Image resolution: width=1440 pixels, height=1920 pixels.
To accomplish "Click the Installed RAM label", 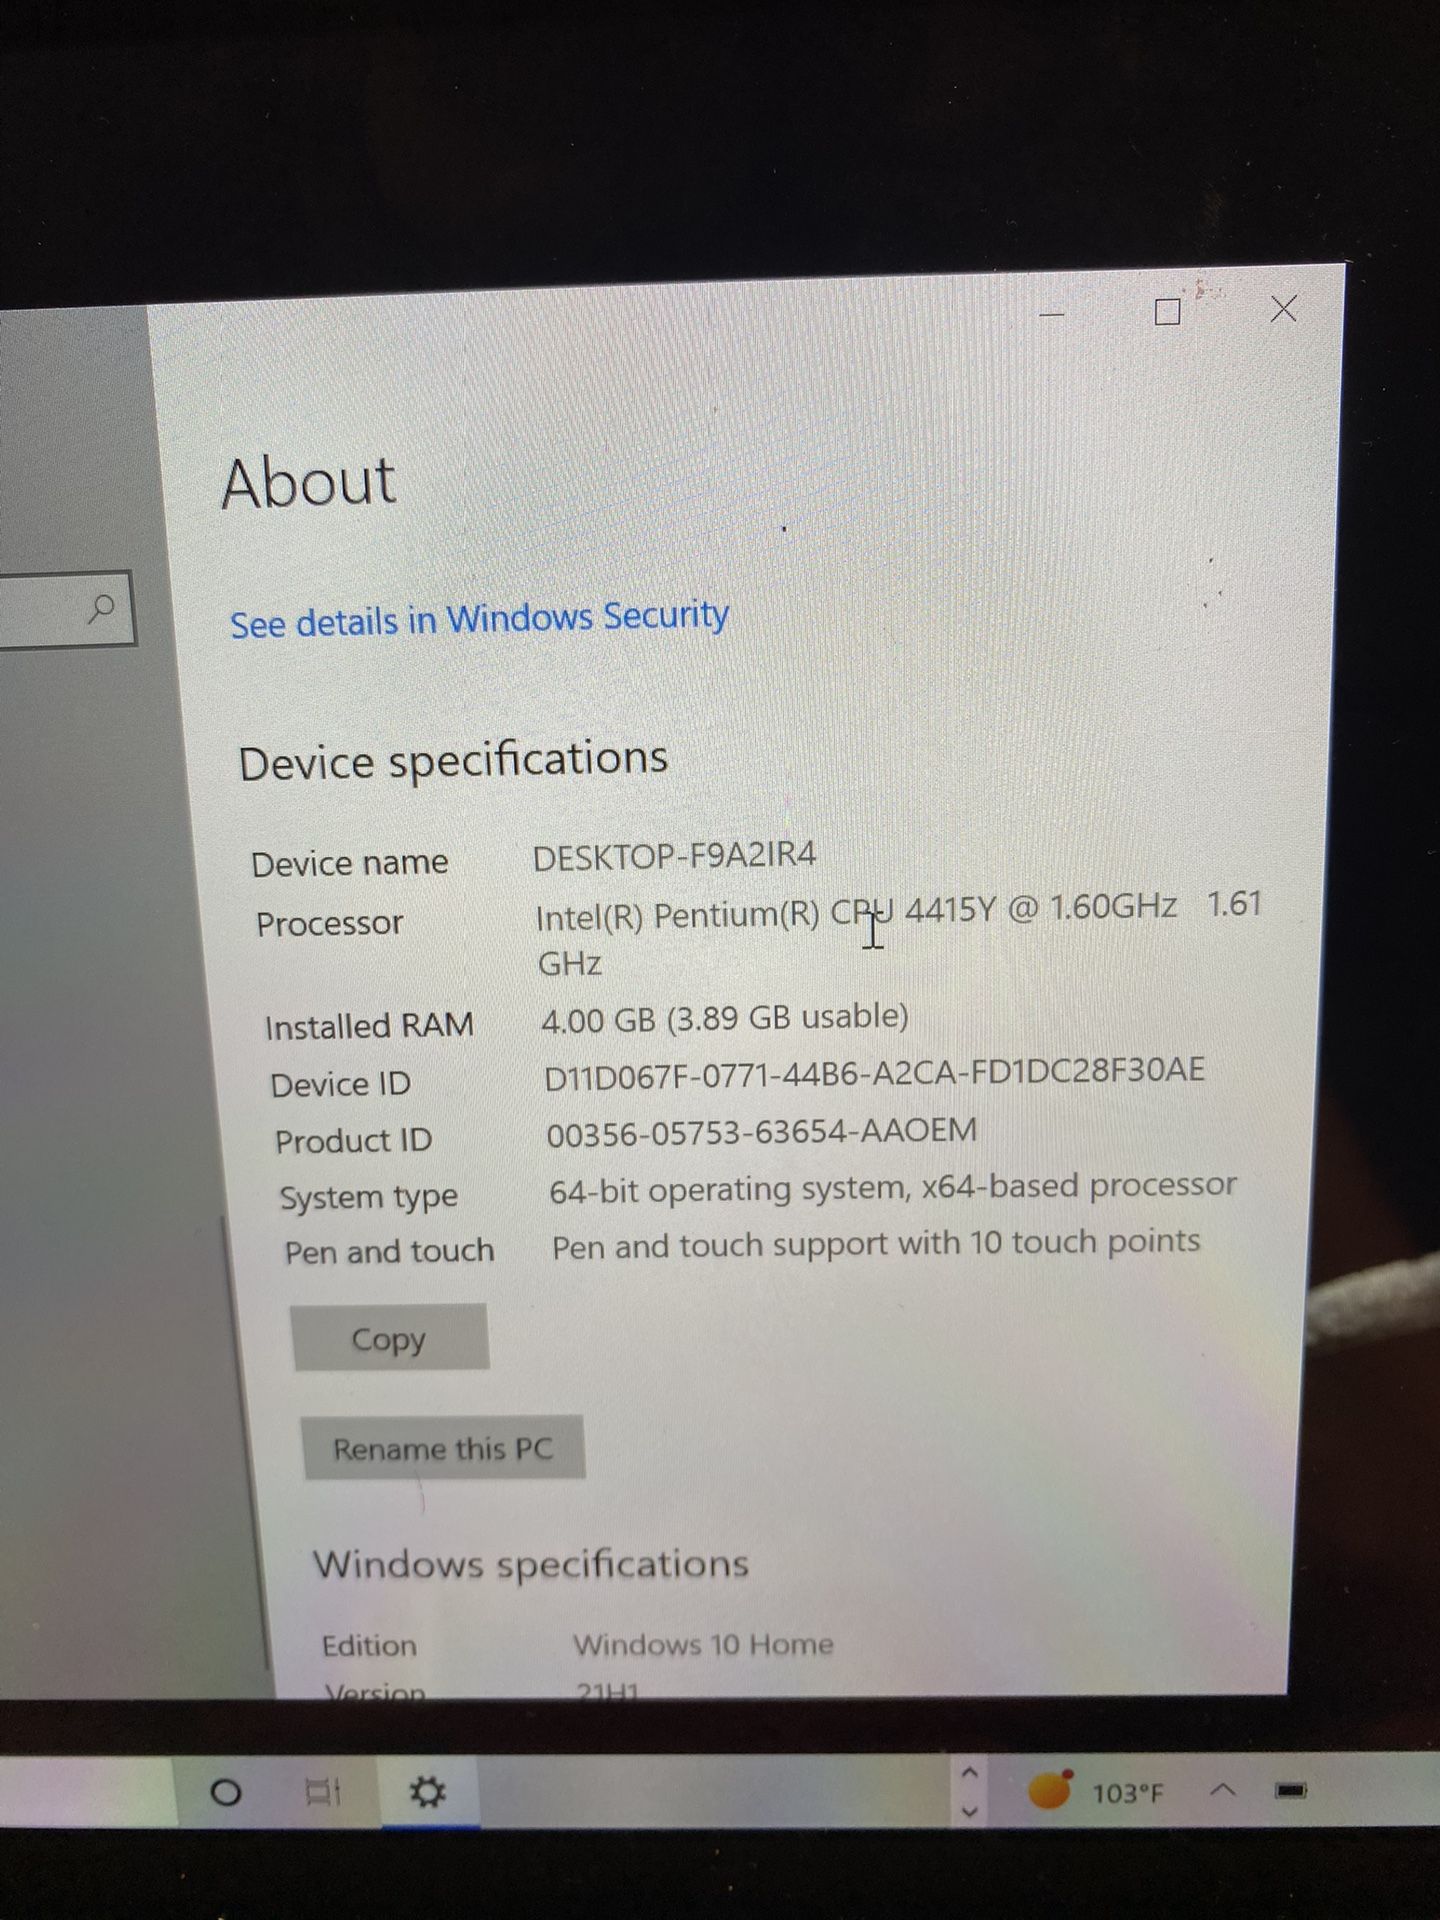I will pyautogui.click(x=369, y=1027).
